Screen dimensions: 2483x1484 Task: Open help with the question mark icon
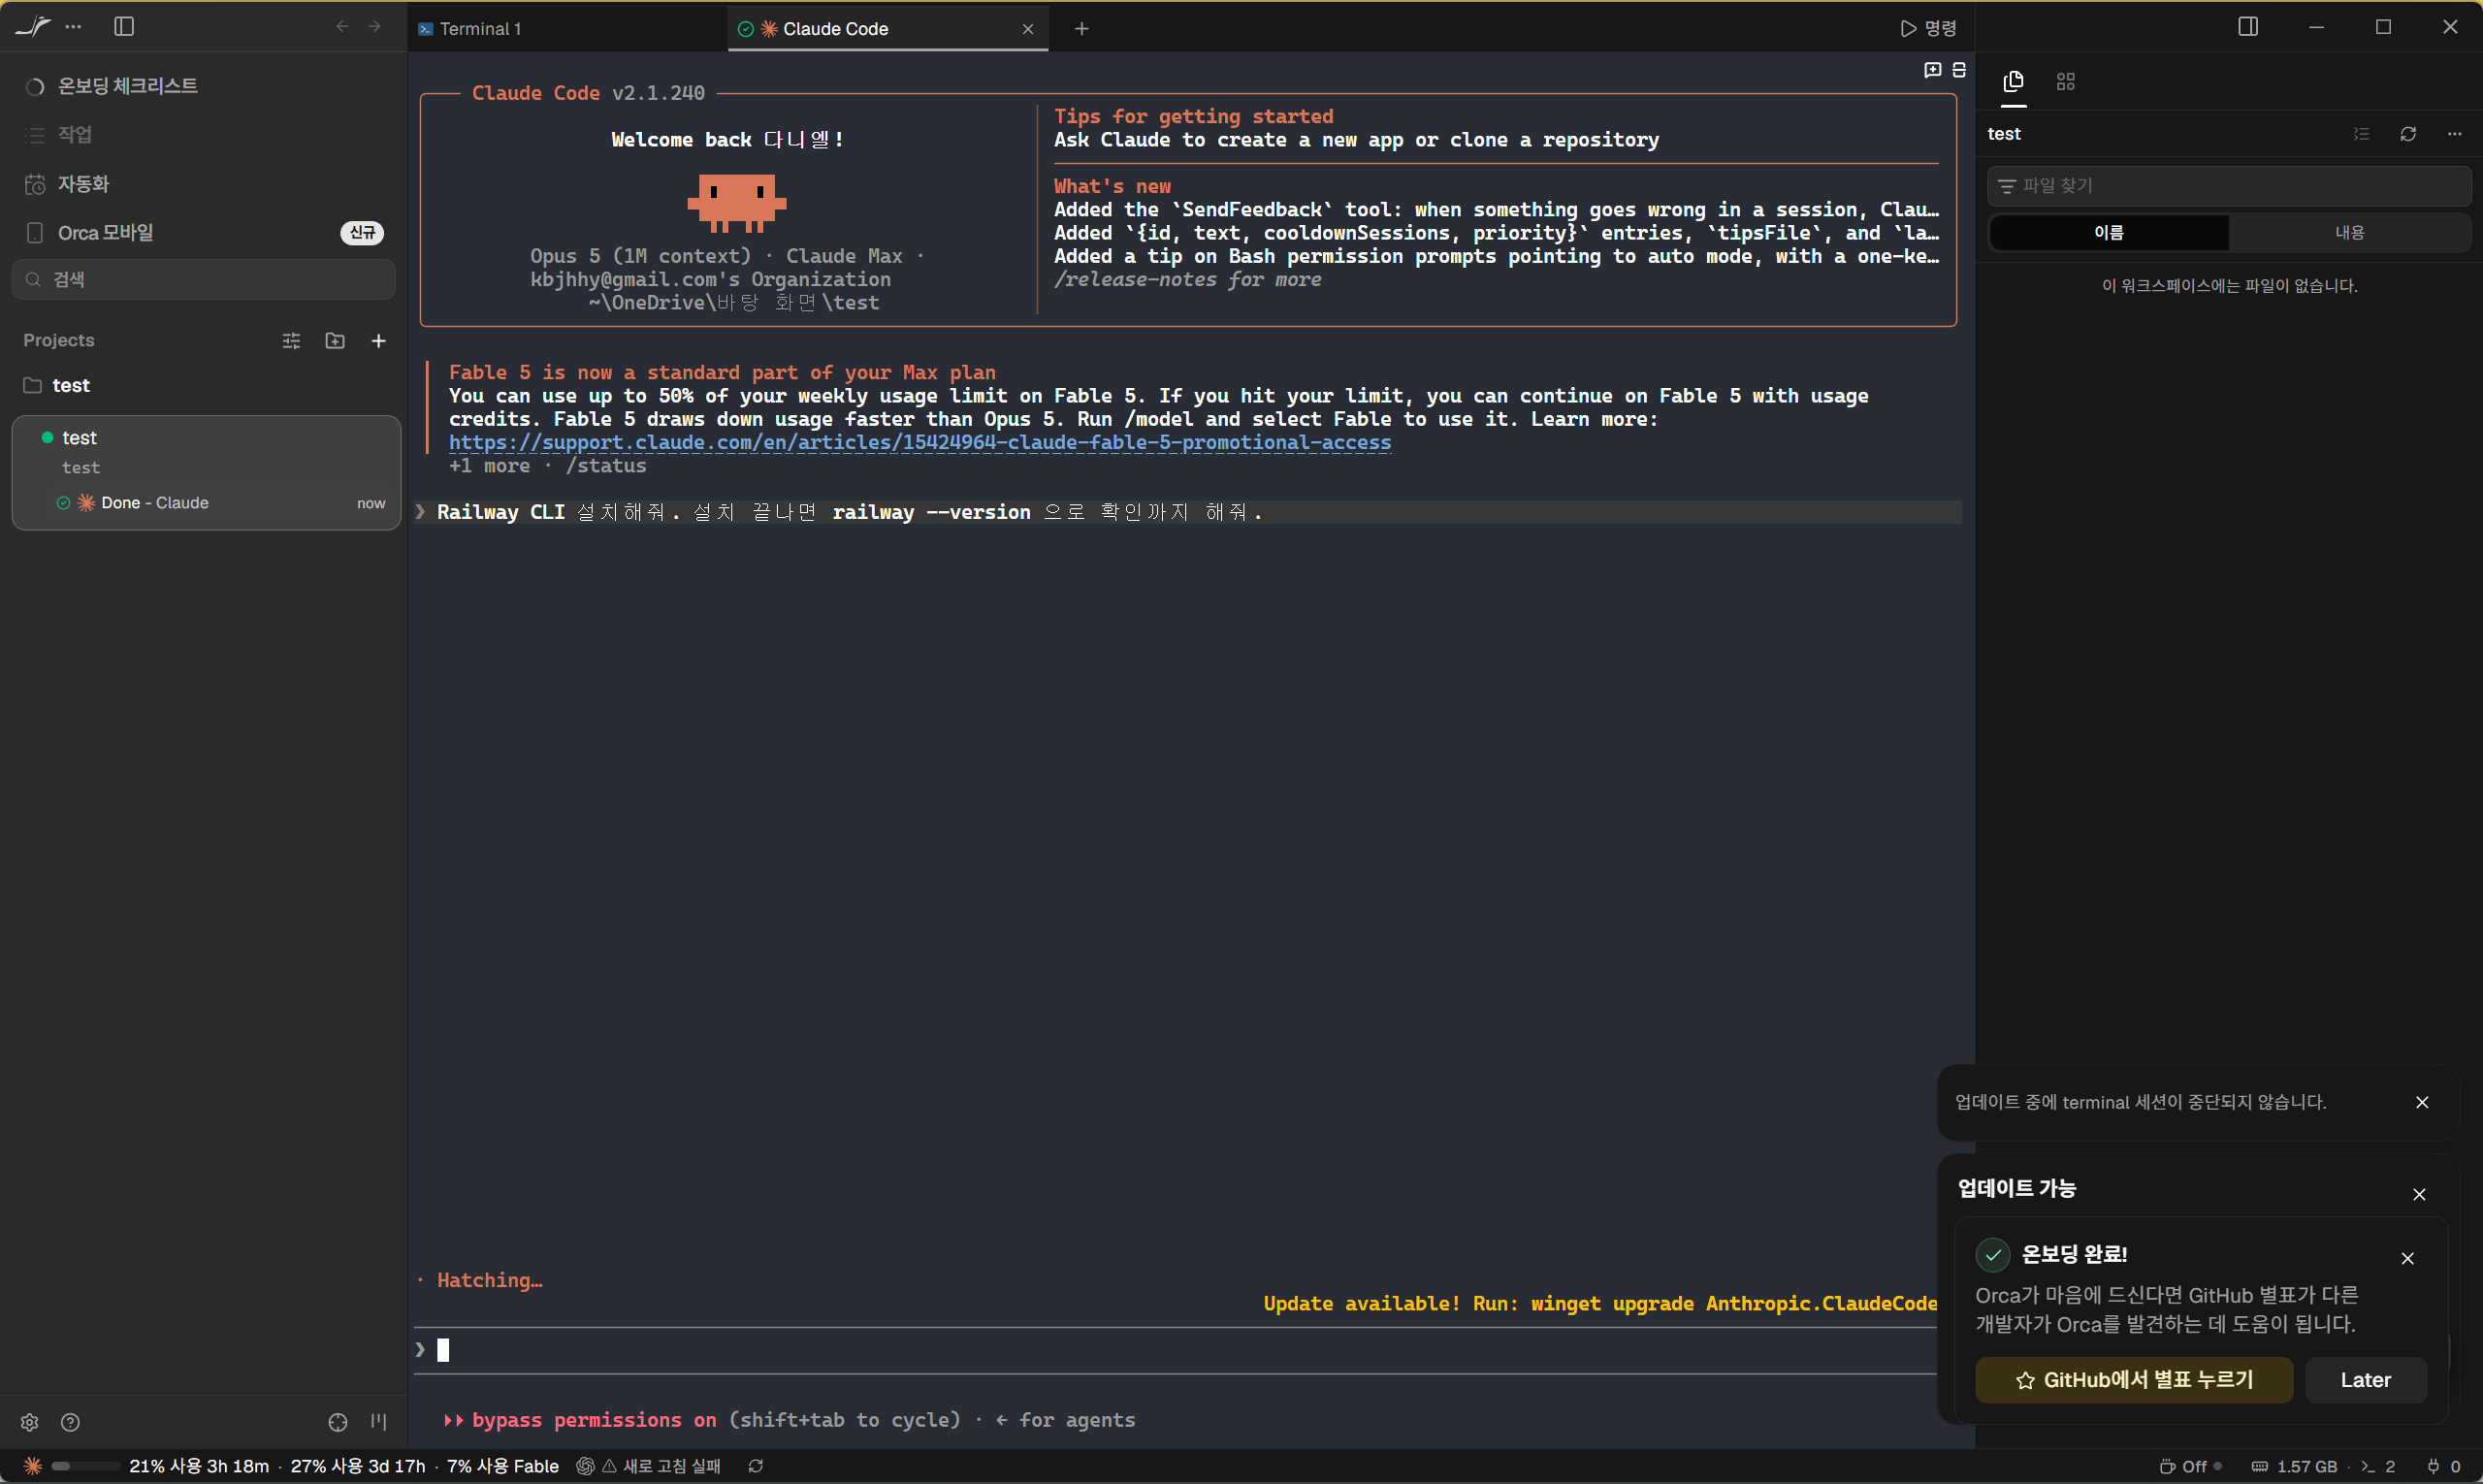pyautogui.click(x=70, y=1422)
